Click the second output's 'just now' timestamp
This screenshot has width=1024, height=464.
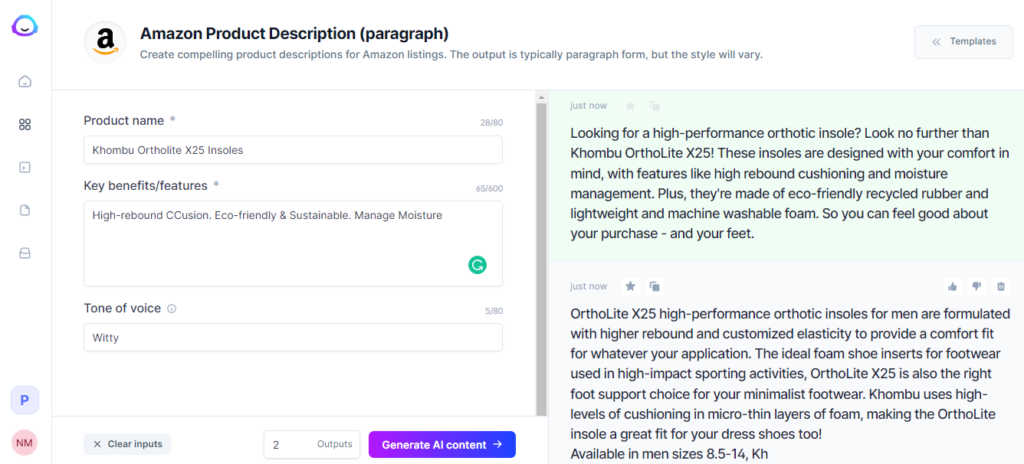pos(588,286)
